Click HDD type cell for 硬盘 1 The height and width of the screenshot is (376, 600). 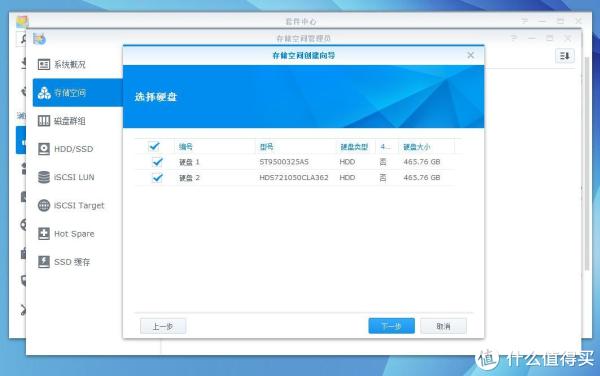tap(347, 162)
